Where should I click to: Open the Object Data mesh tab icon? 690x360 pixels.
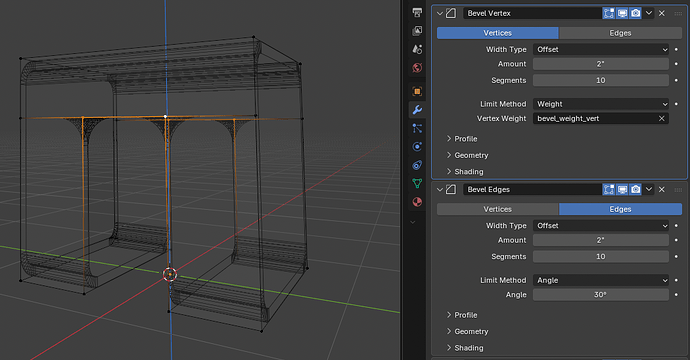(417, 183)
